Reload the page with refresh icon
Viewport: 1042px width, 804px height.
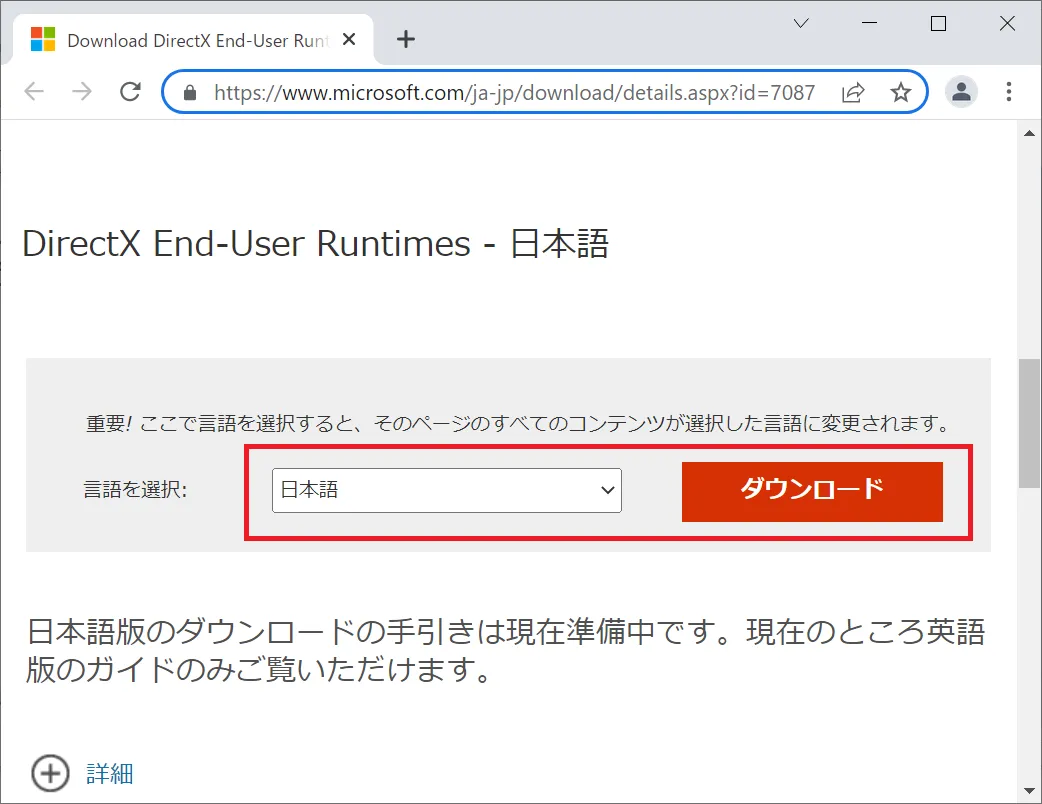click(x=130, y=91)
